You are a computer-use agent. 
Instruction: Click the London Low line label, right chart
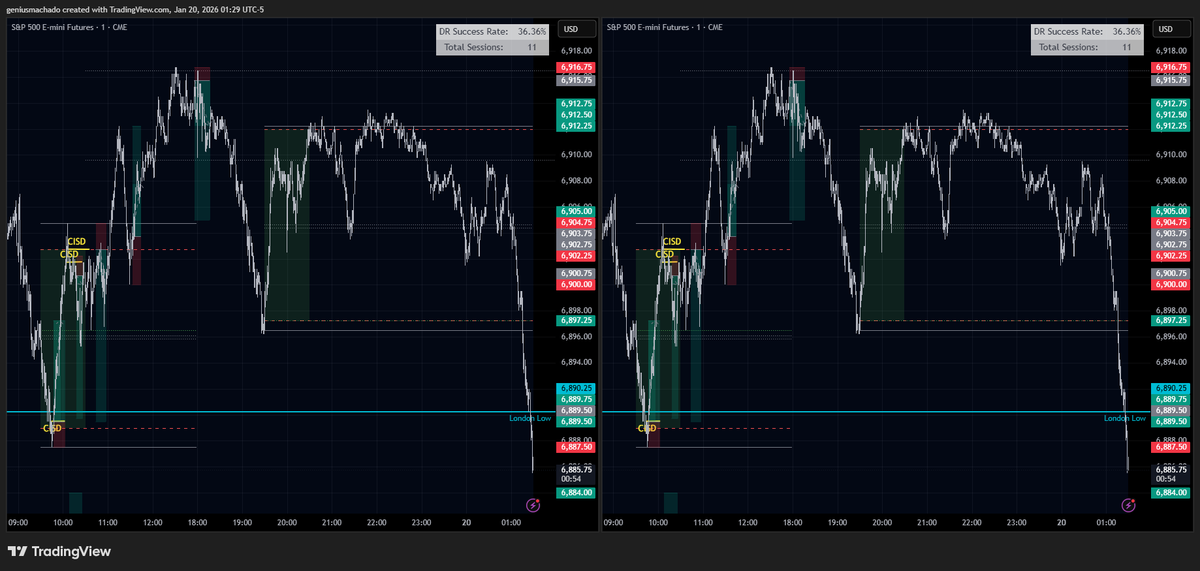(1125, 419)
